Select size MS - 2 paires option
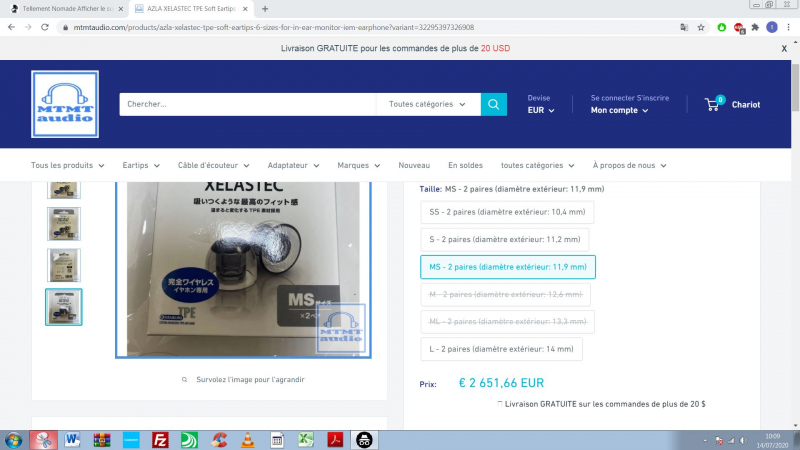Screen dimensions: 800x450 pos(508,267)
